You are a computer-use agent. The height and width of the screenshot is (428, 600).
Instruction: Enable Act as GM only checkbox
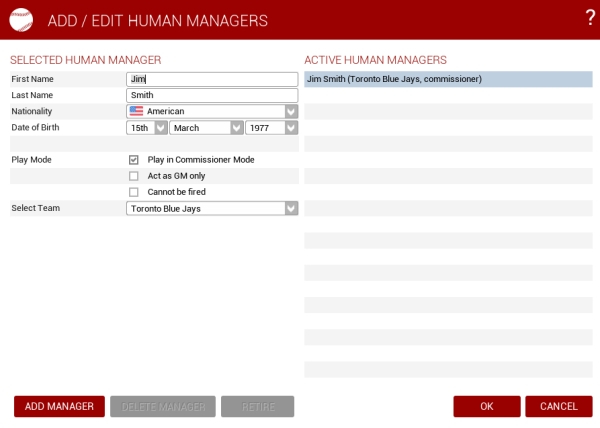tap(134, 176)
